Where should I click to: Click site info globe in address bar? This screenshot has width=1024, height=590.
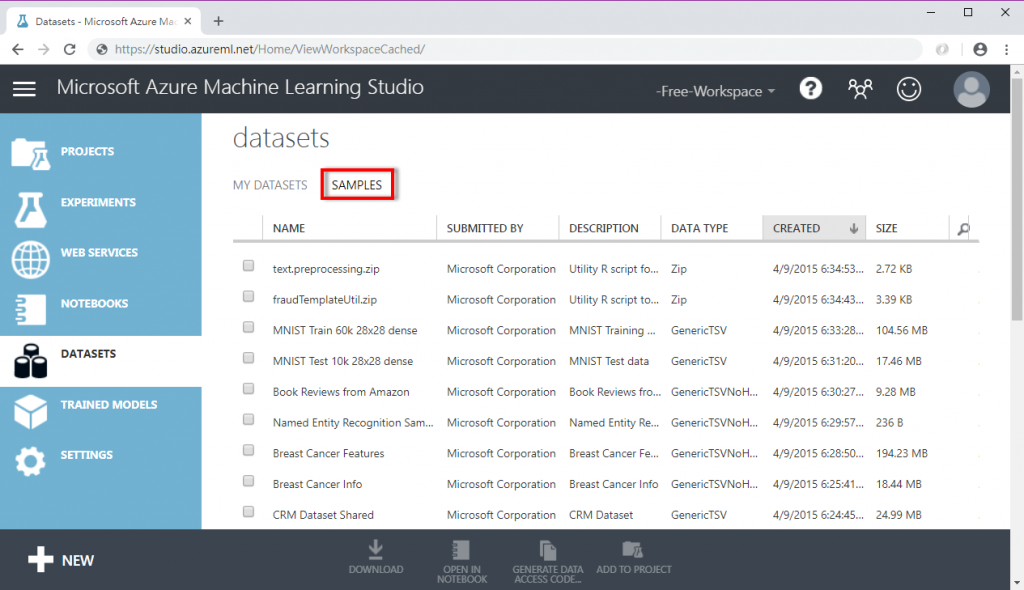102,49
